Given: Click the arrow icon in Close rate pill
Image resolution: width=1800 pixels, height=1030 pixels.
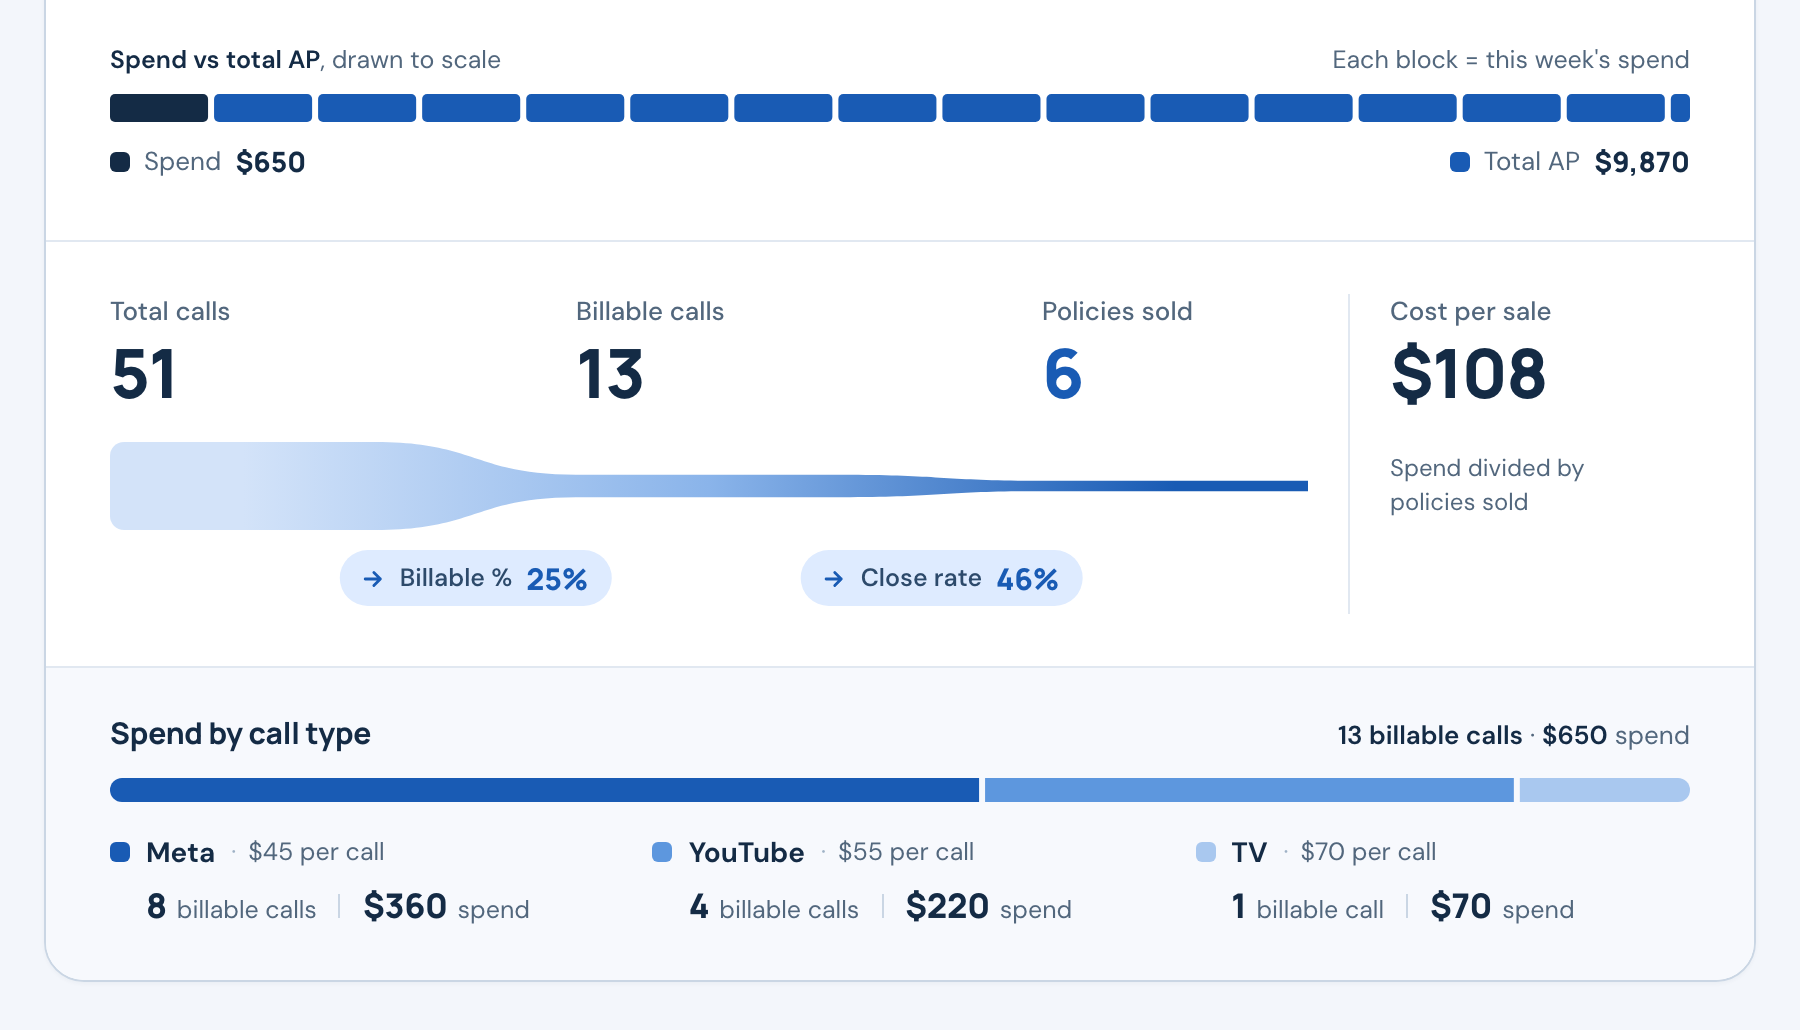Looking at the screenshot, I should [x=834, y=579].
